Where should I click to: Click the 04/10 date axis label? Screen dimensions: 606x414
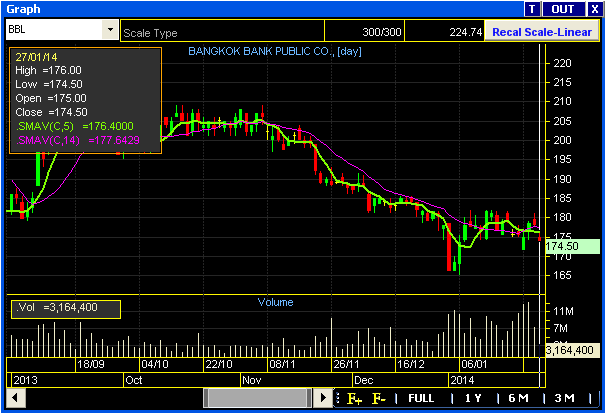point(155,364)
